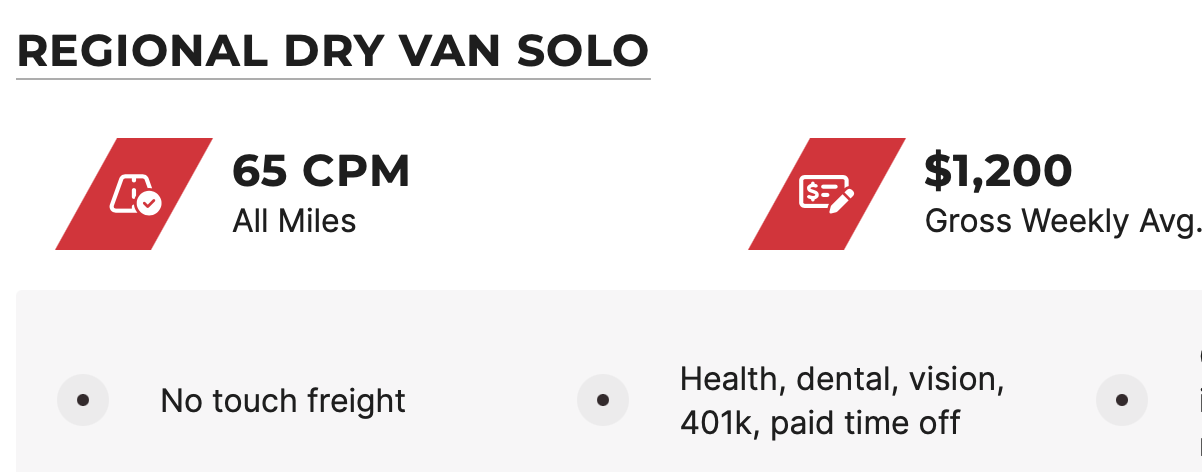This screenshot has height=472, width=1202.
Task: Select the bullet beside Health, dental, vision
Action: point(604,401)
